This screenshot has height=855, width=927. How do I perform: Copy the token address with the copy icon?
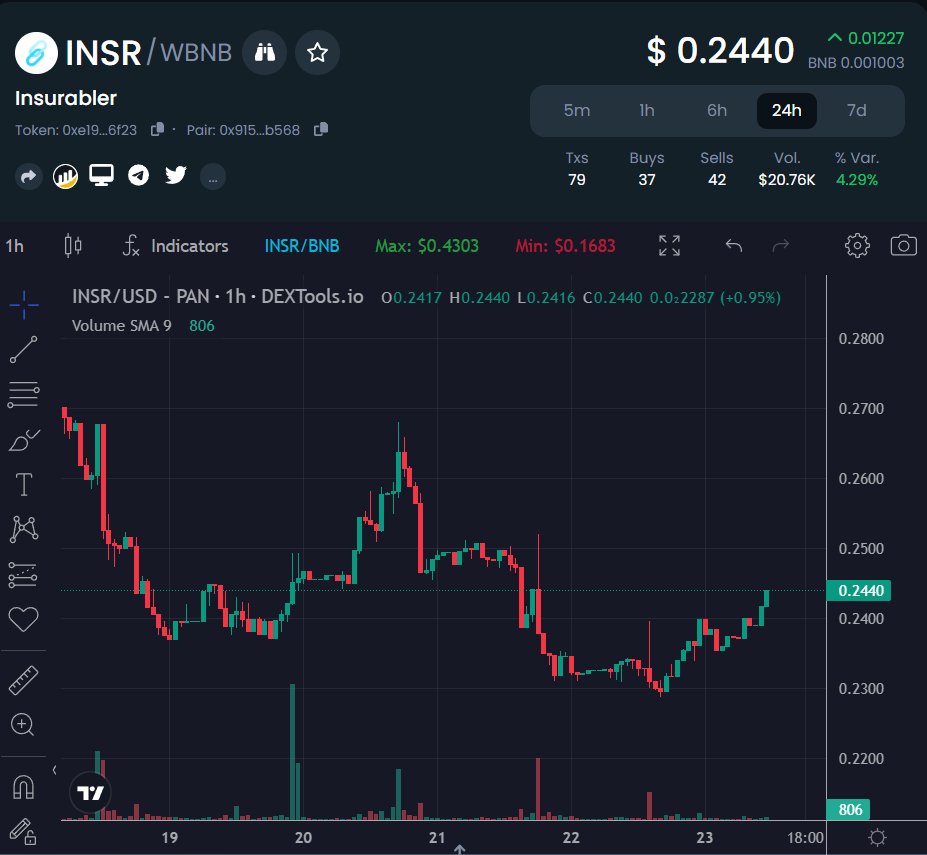click(156, 130)
